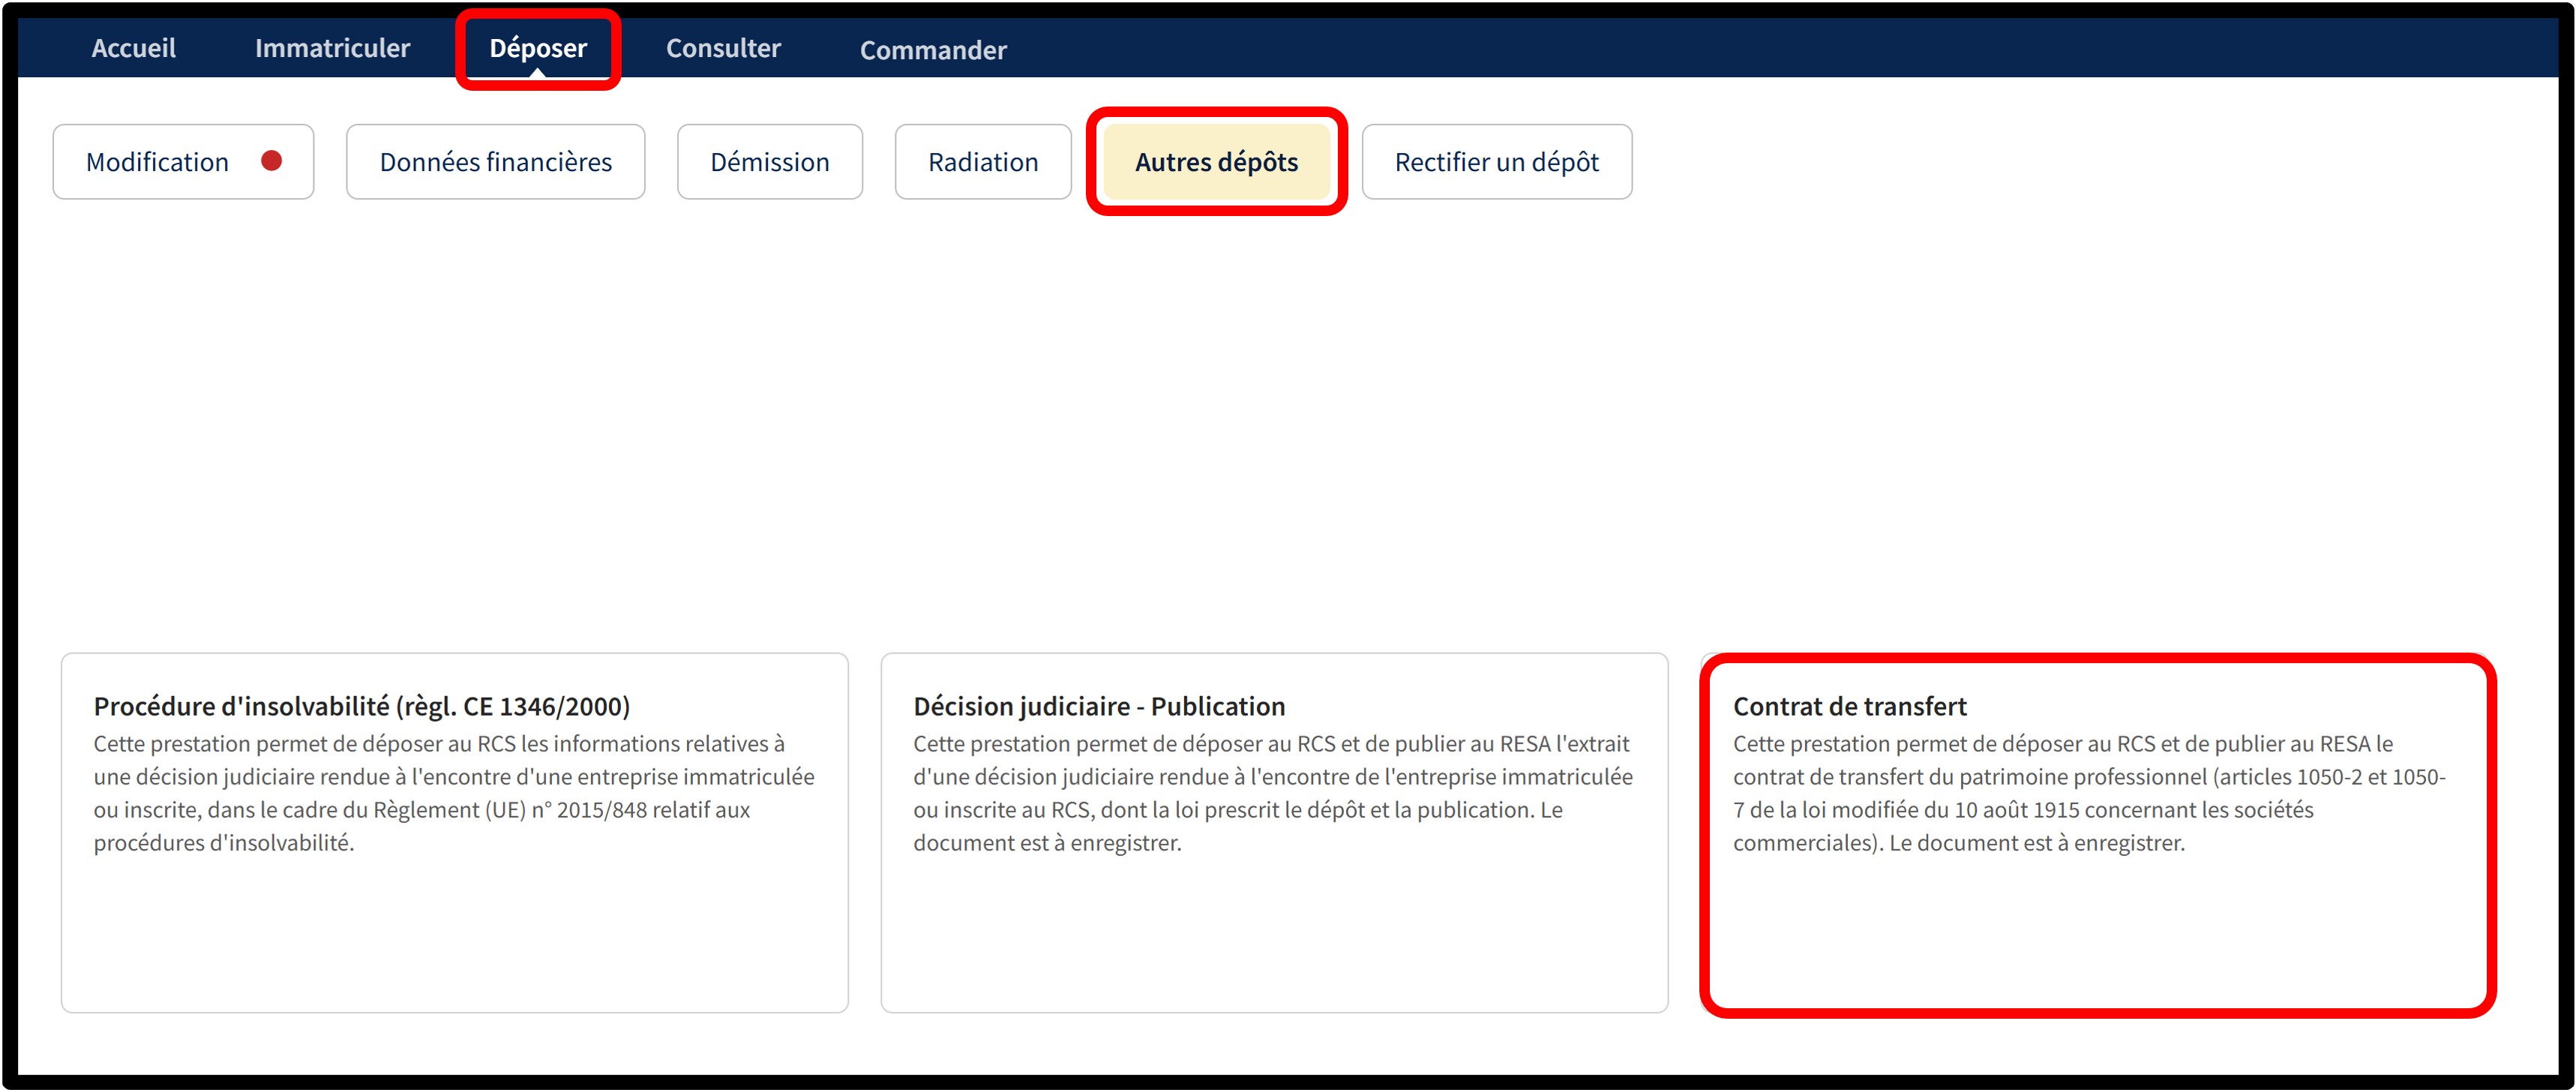Screen dimensions: 2576x1090
Task: Click the active indicator arrow under Déposer
Action: click(x=538, y=73)
